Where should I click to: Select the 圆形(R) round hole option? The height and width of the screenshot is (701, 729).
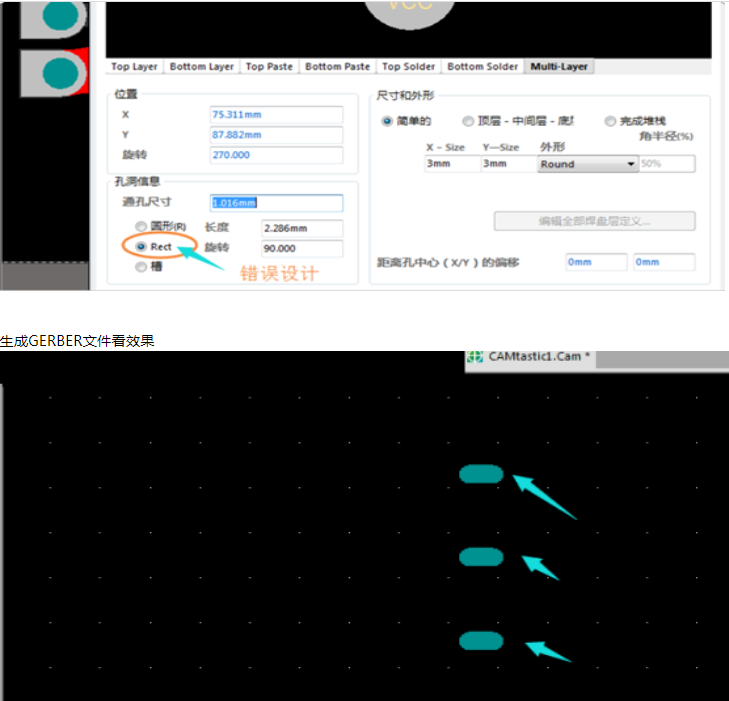click(x=141, y=227)
